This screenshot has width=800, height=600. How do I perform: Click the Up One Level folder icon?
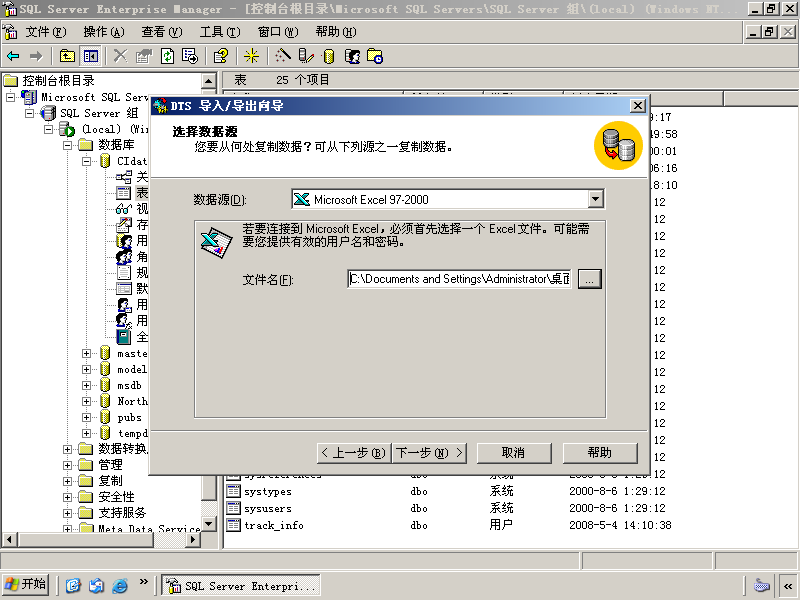coord(67,56)
